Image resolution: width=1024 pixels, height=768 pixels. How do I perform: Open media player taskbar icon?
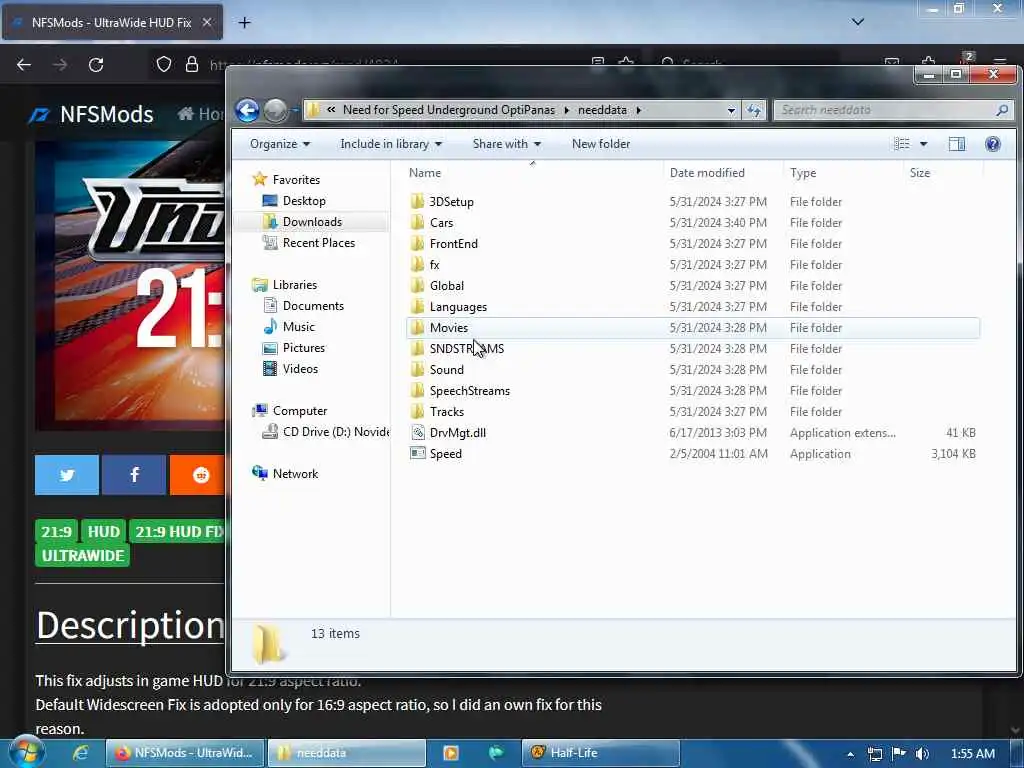pyautogui.click(x=451, y=753)
